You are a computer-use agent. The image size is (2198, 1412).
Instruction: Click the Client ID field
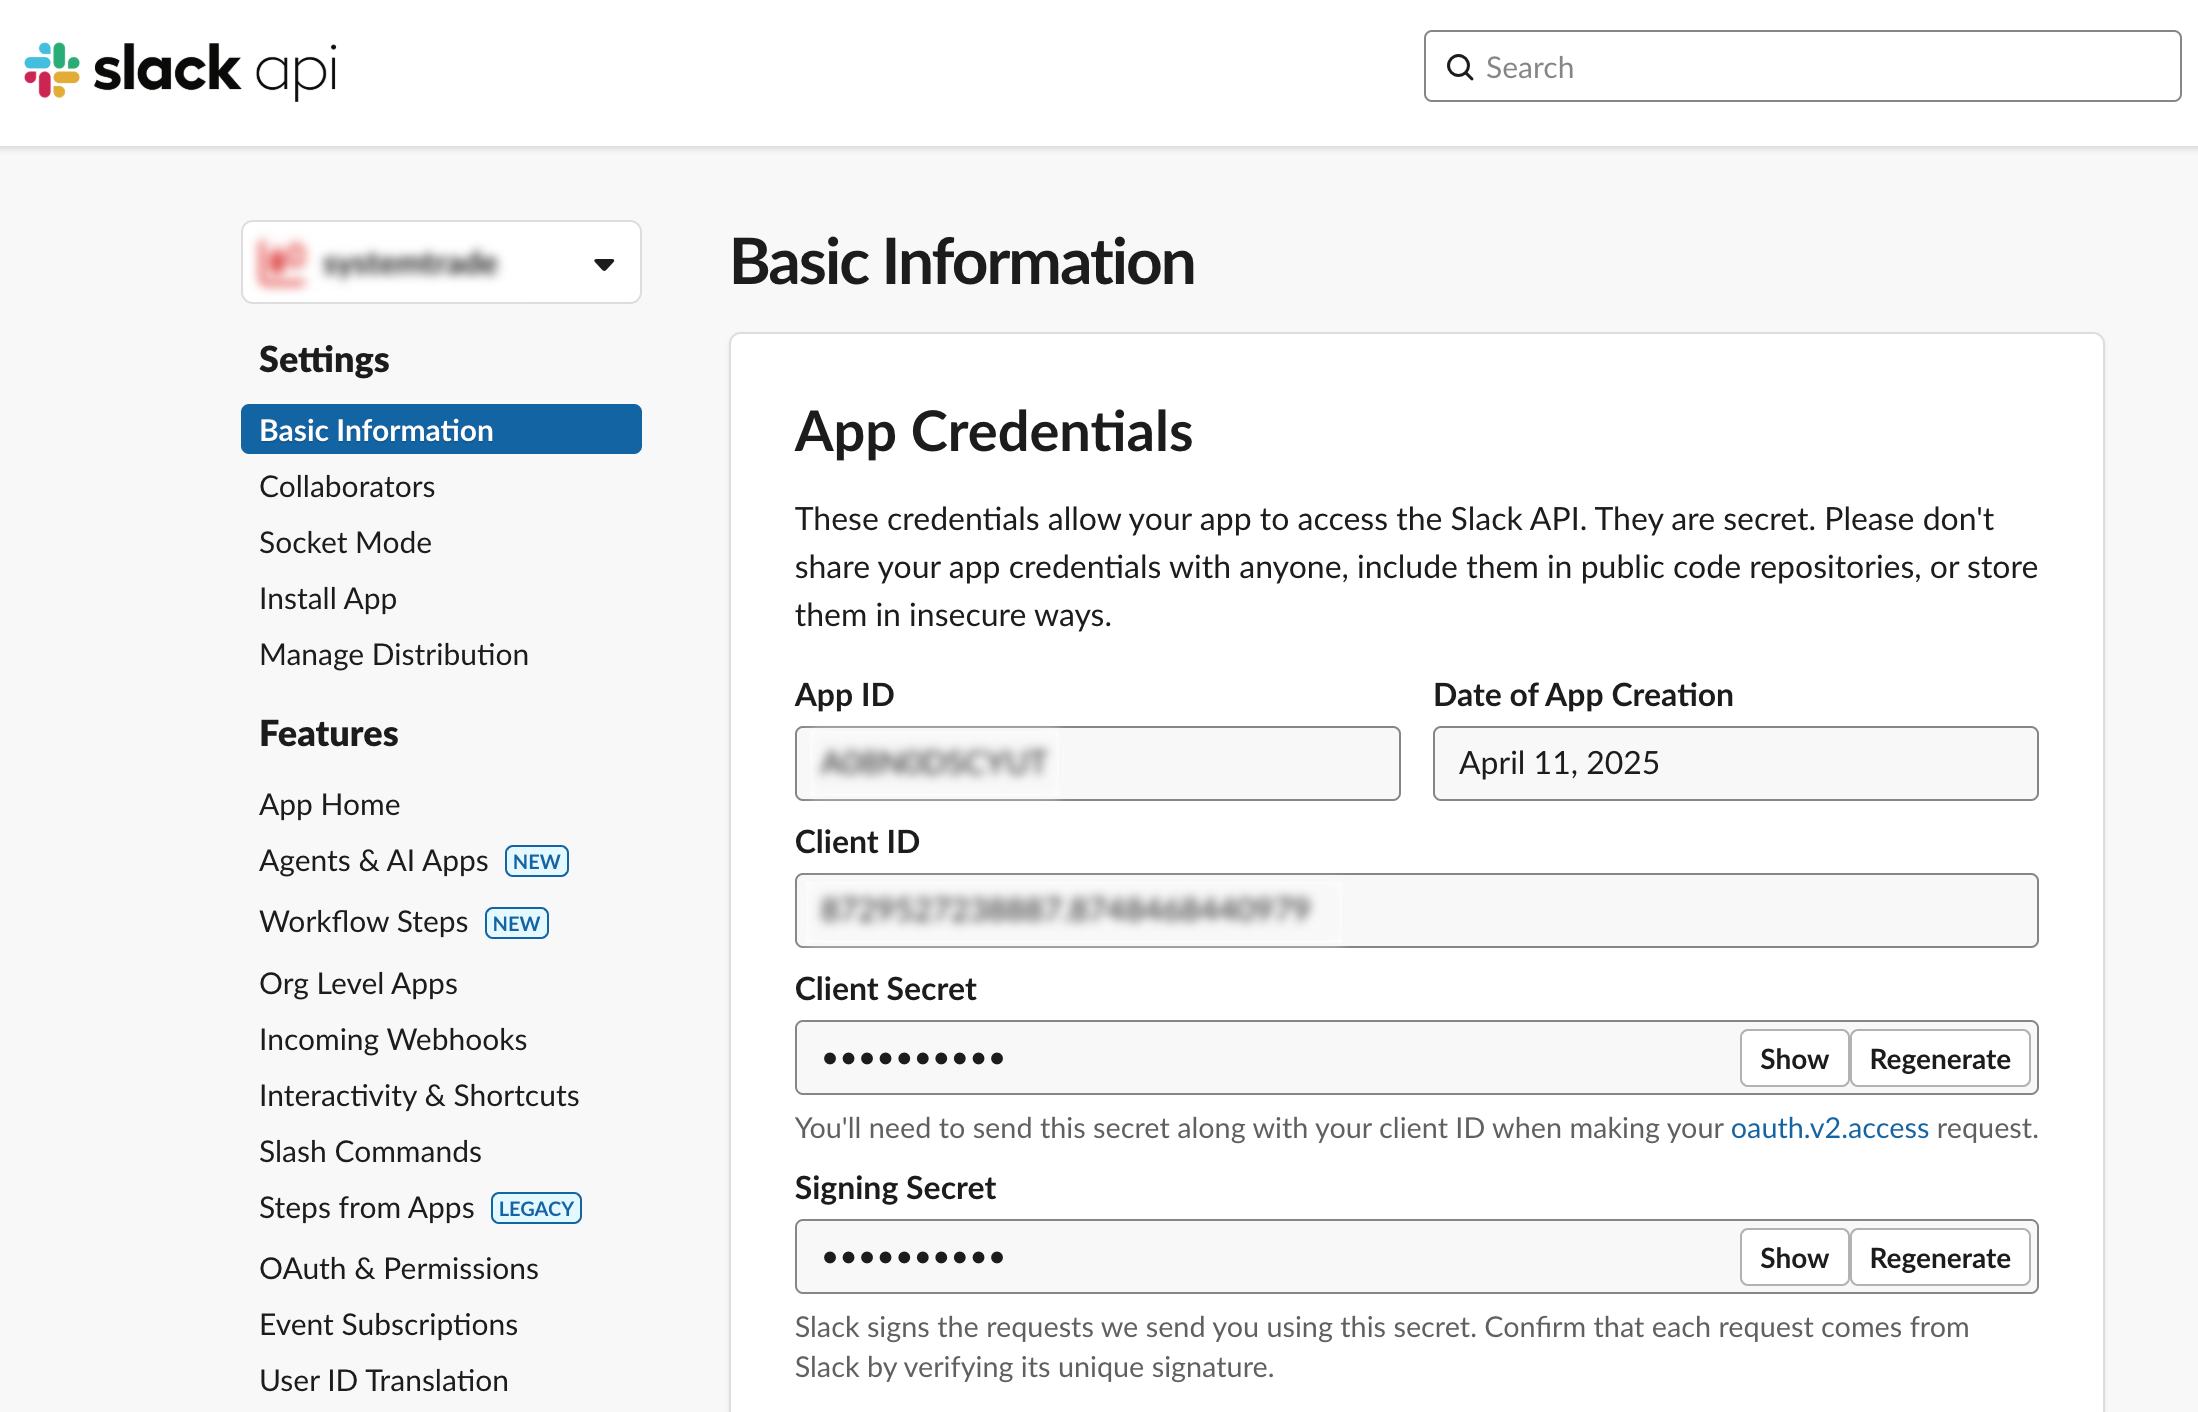(x=1416, y=910)
